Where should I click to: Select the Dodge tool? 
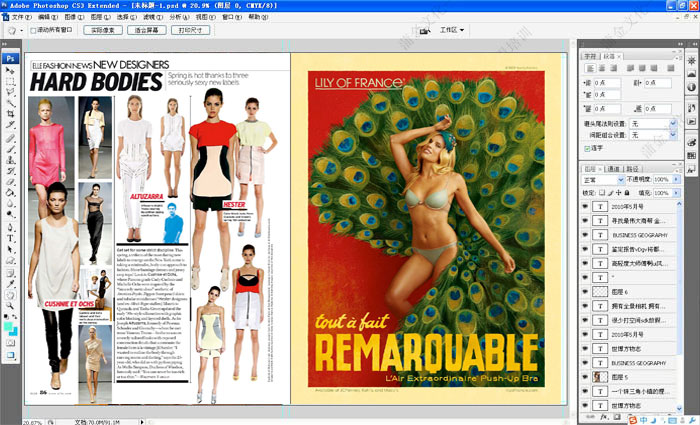tap(10, 215)
